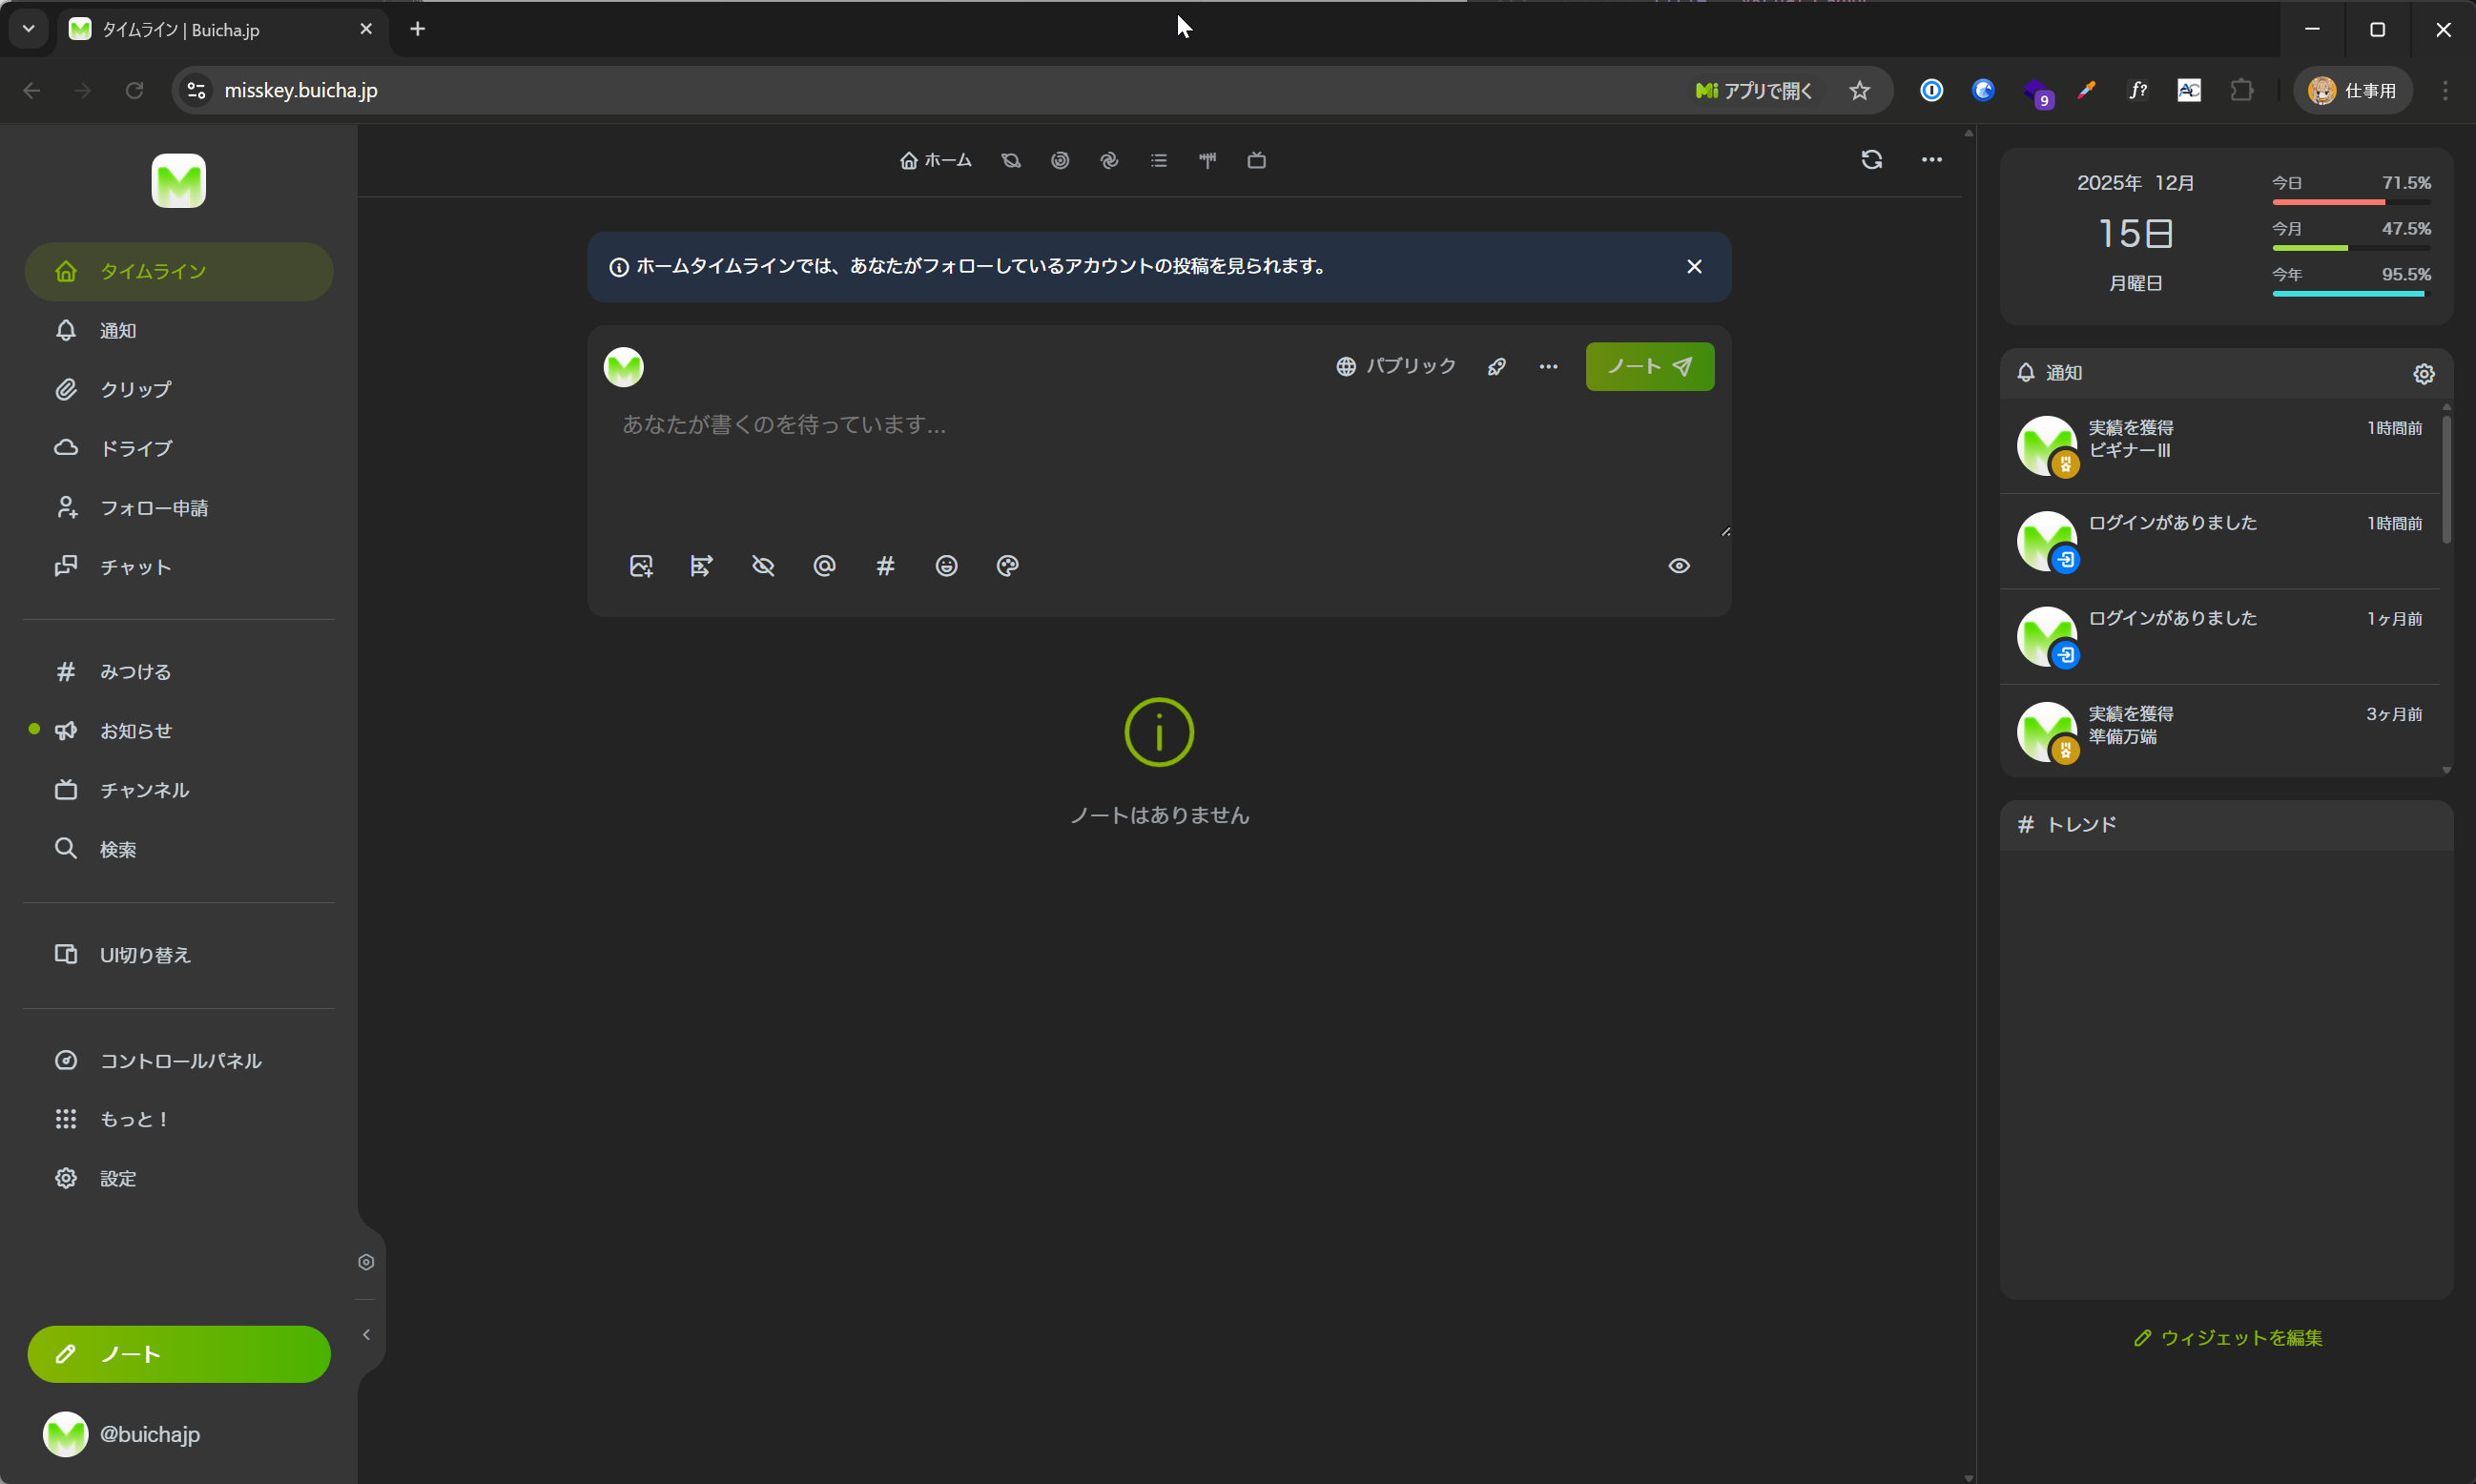Switch to the social timeline tab icon
Viewport: 2476px width, 1484px height.
[1060, 161]
